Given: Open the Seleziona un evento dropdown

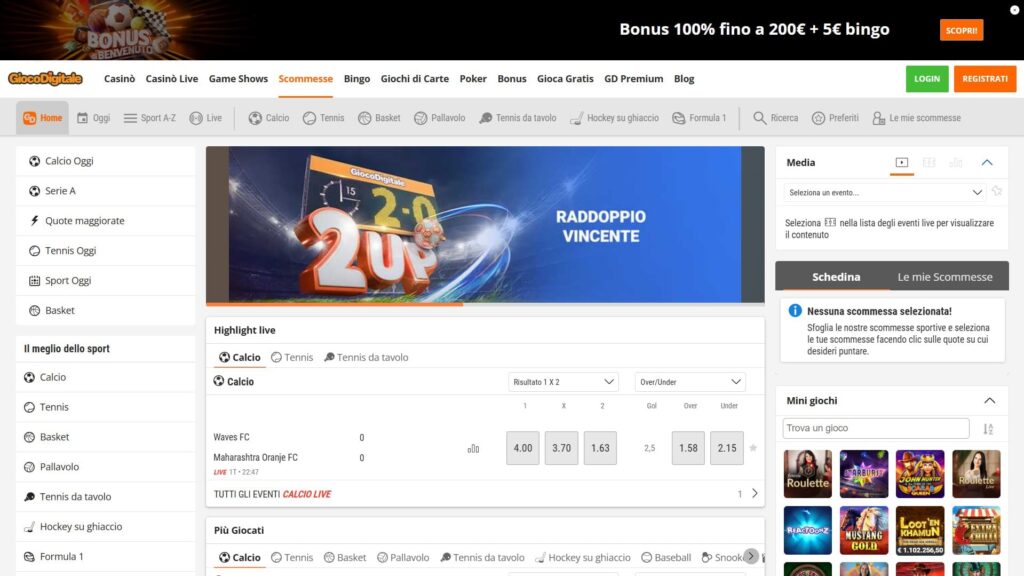Looking at the screenshot, I should (880, 191).
